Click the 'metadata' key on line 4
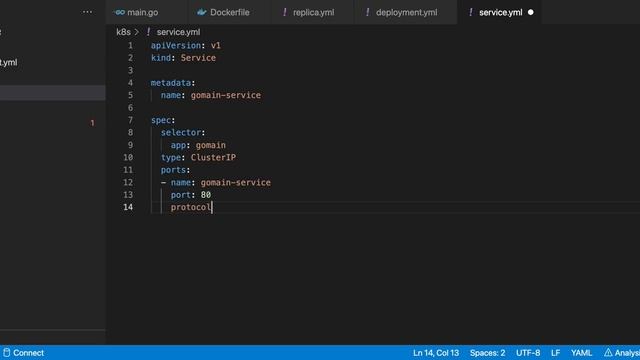The image size is (640, 360). coord(171,83)
